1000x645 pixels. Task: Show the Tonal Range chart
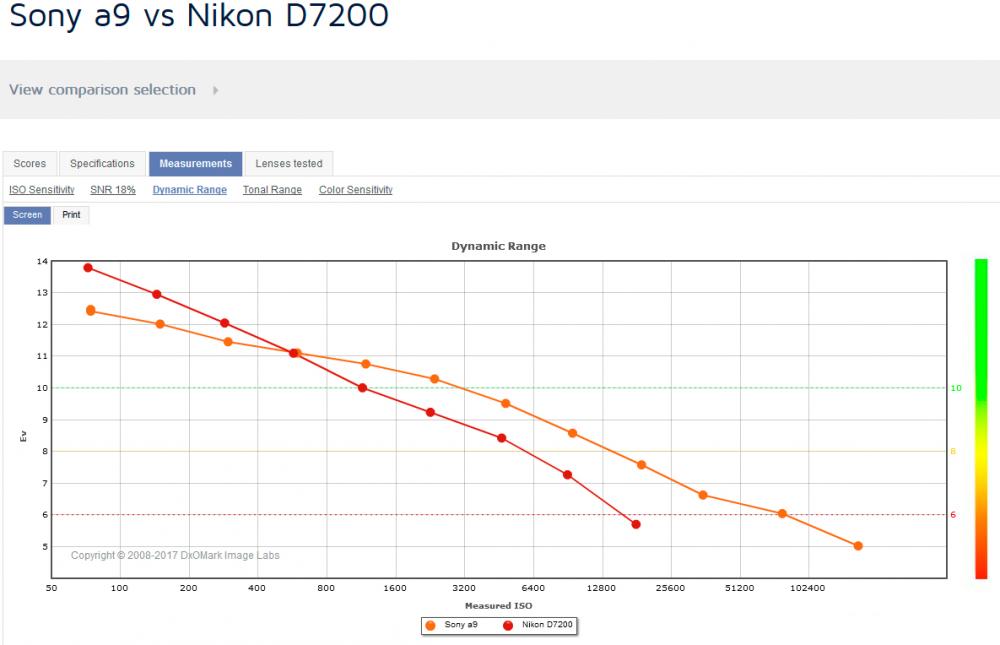tap(272, 189)
